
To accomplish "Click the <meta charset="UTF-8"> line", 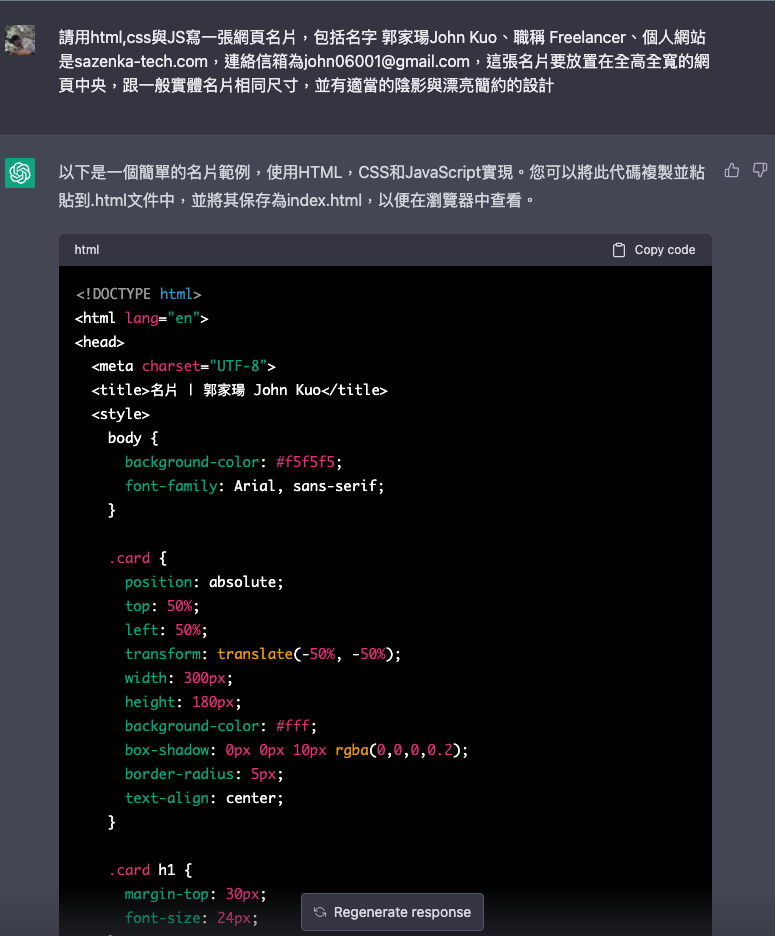I will pyautogui.click(x=183, y=366).
